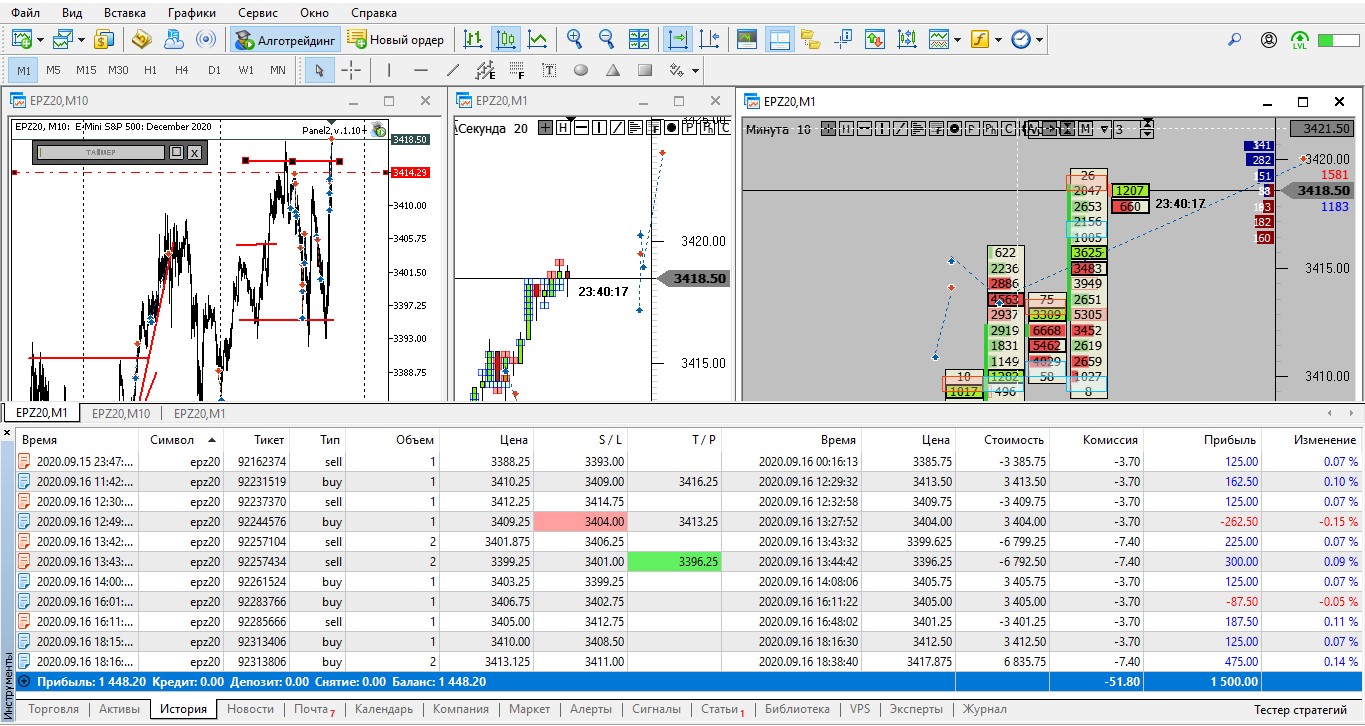Select the horizontal line drawing tool

click(x=421, y=70)
